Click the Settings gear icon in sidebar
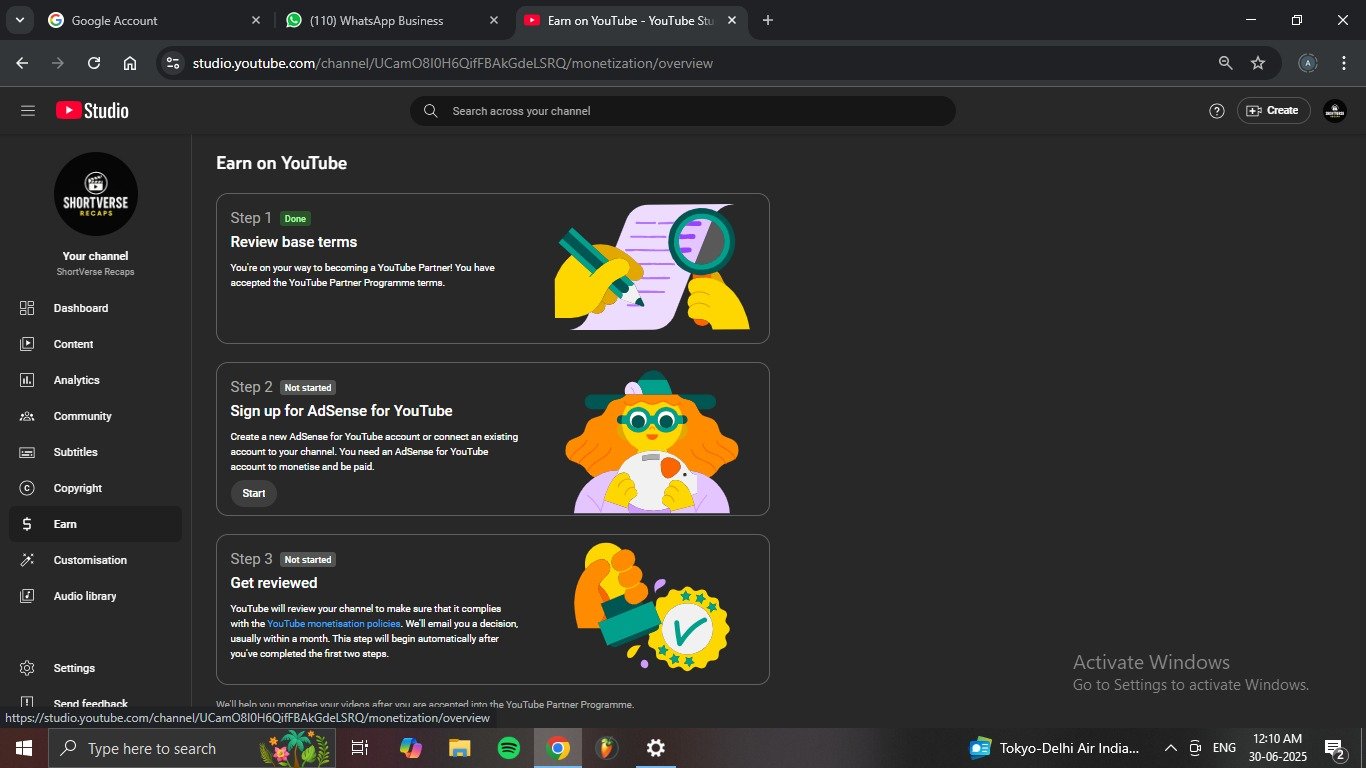 pyautogui.click(x=27, y=668)
